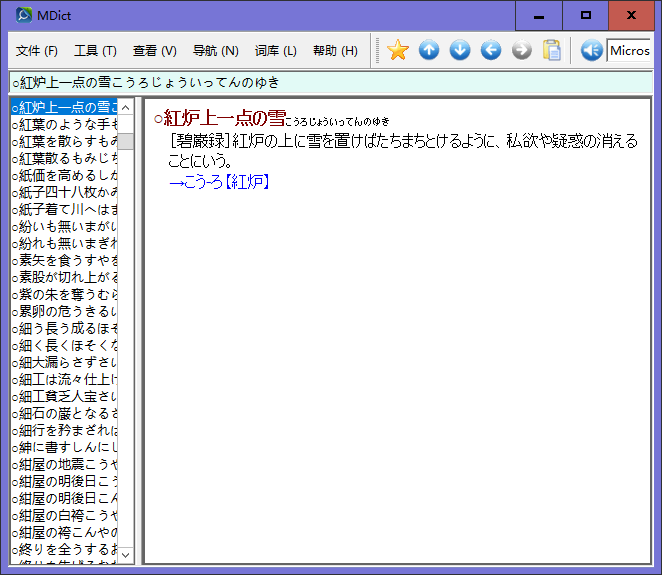Select the 紅葉のような手 list entry
Viewport: 662px width, 575px height.
[x=64, y=124]
